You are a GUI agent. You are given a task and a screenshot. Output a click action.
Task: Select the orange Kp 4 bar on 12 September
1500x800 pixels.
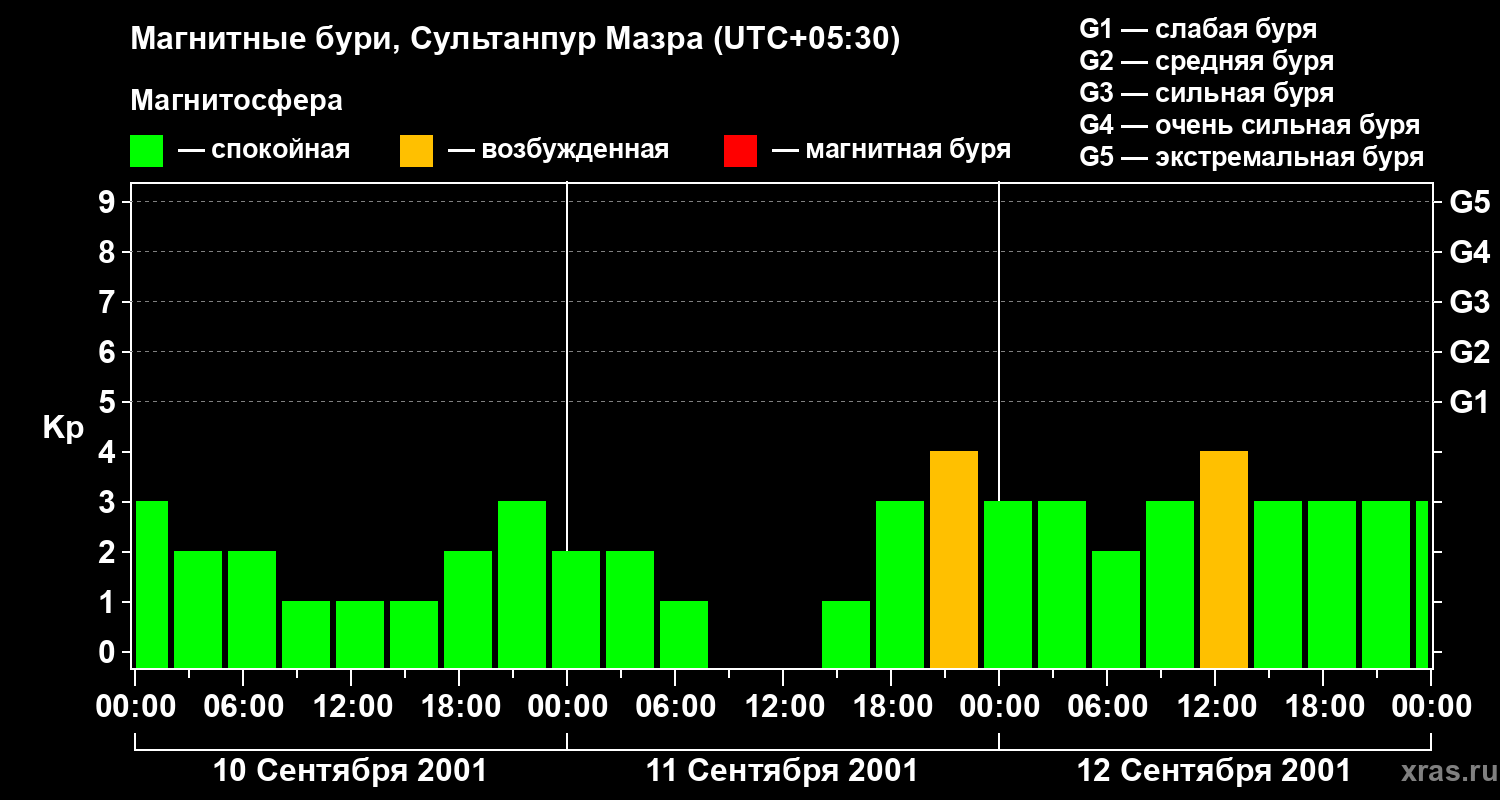(x=1224, y=560)
